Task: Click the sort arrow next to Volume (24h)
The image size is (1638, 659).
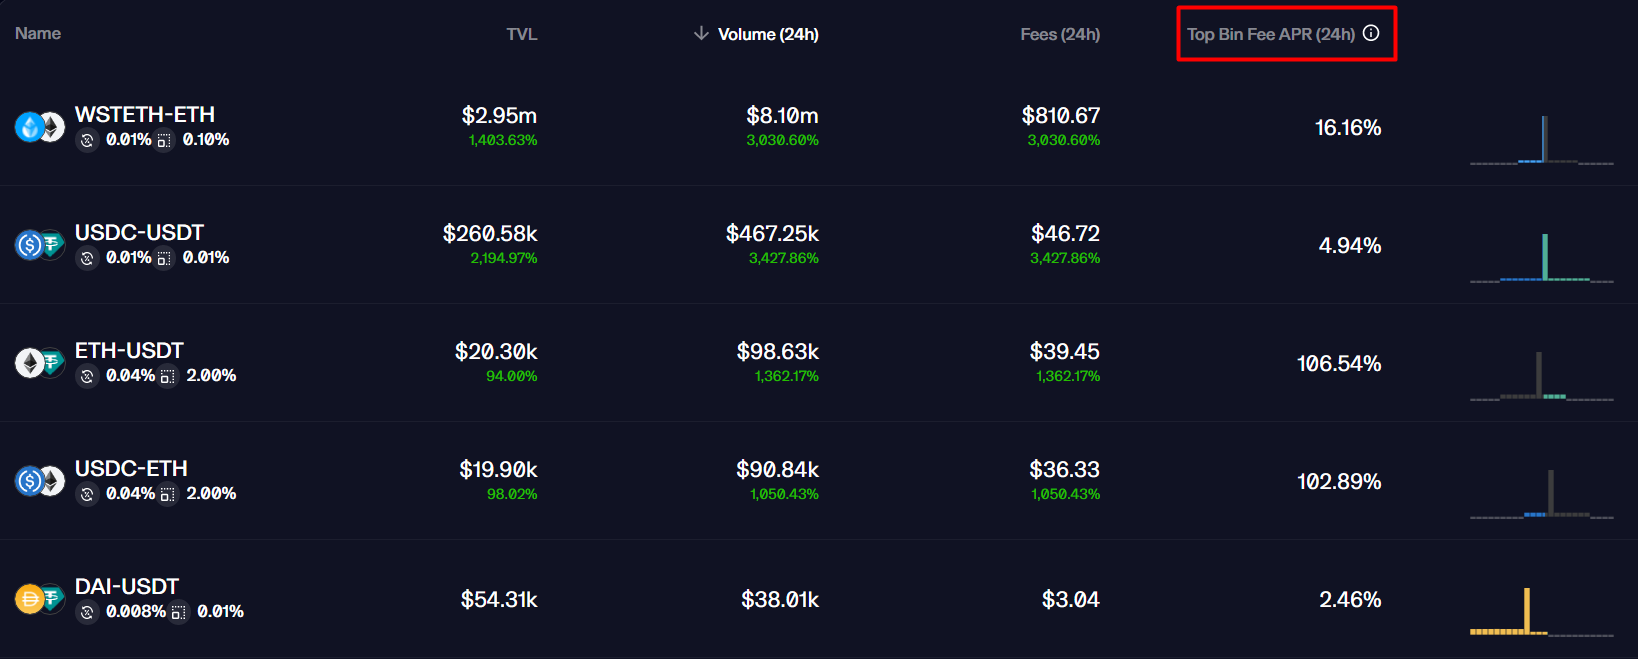Action: (x=701, y=34)
